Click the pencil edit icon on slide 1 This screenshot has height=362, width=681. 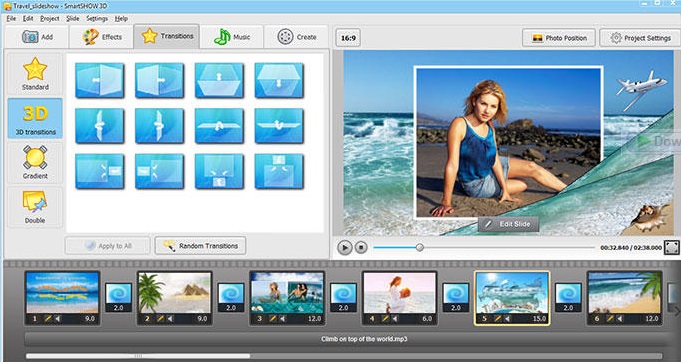[48, 319]
